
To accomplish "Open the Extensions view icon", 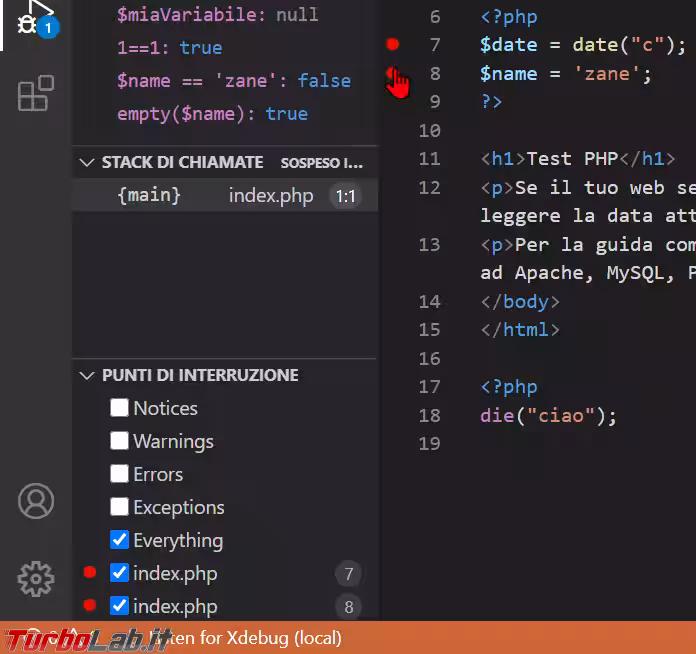I will [x=36, y=94].
